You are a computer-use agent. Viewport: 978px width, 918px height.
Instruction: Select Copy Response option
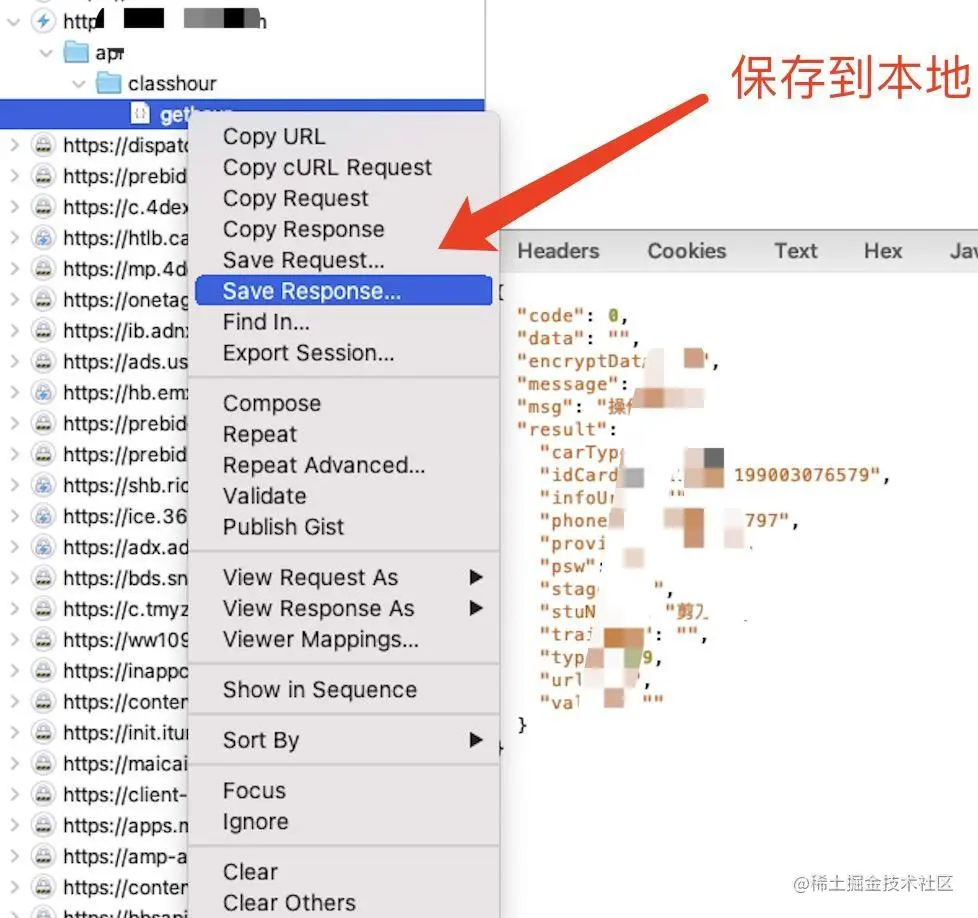tap(303, 229)
